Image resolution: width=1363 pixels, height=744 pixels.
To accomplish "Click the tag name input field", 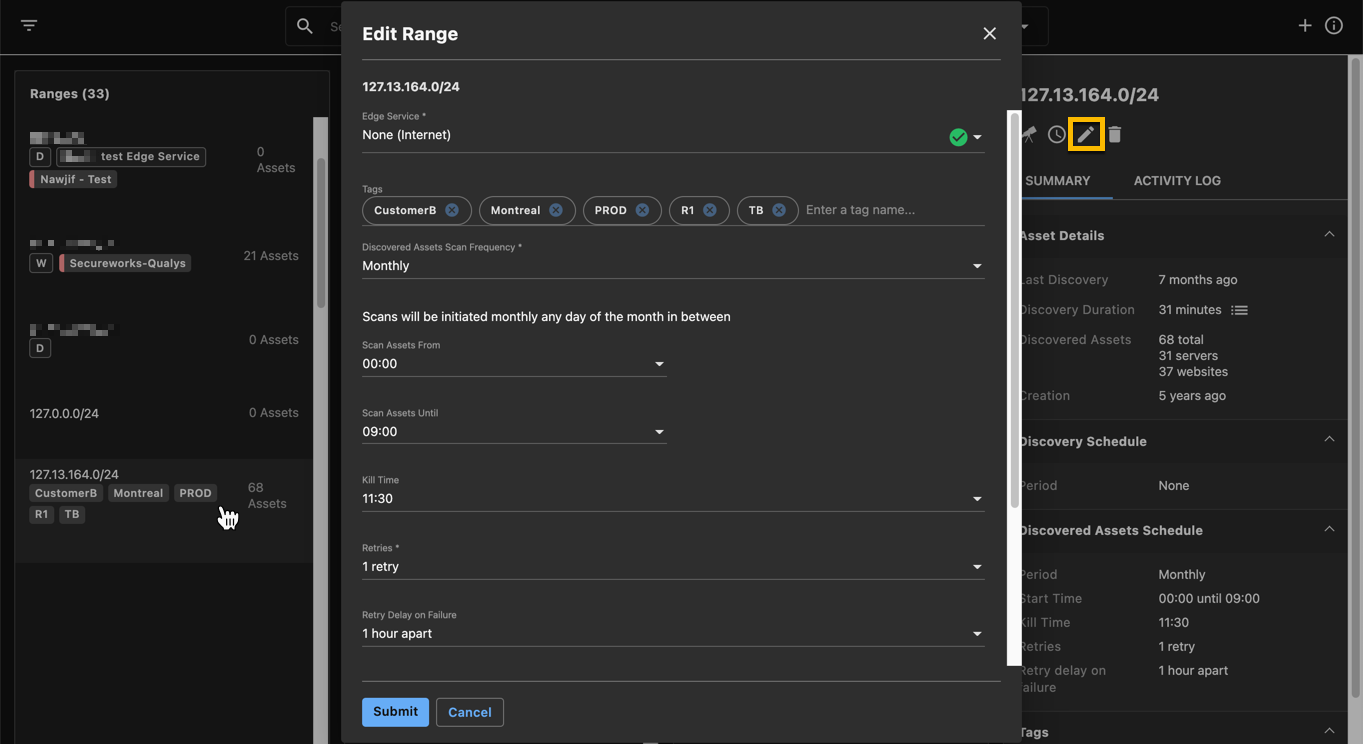I will (894, 210).
